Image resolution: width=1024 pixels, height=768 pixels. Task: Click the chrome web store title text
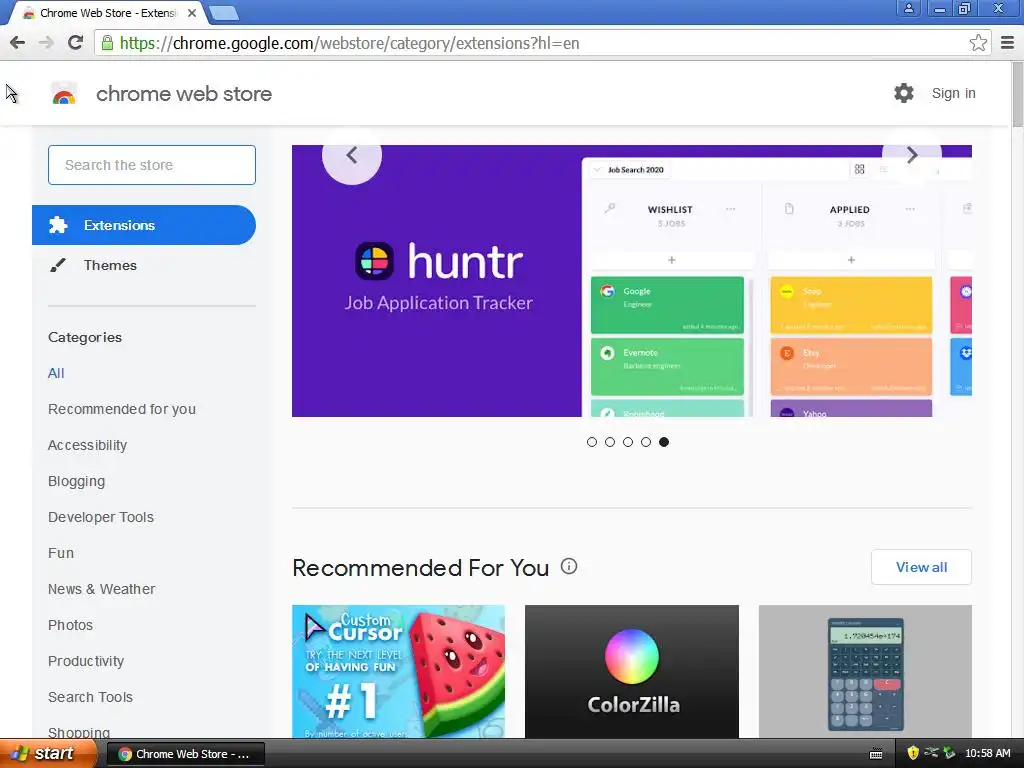(x=184, y=93)
